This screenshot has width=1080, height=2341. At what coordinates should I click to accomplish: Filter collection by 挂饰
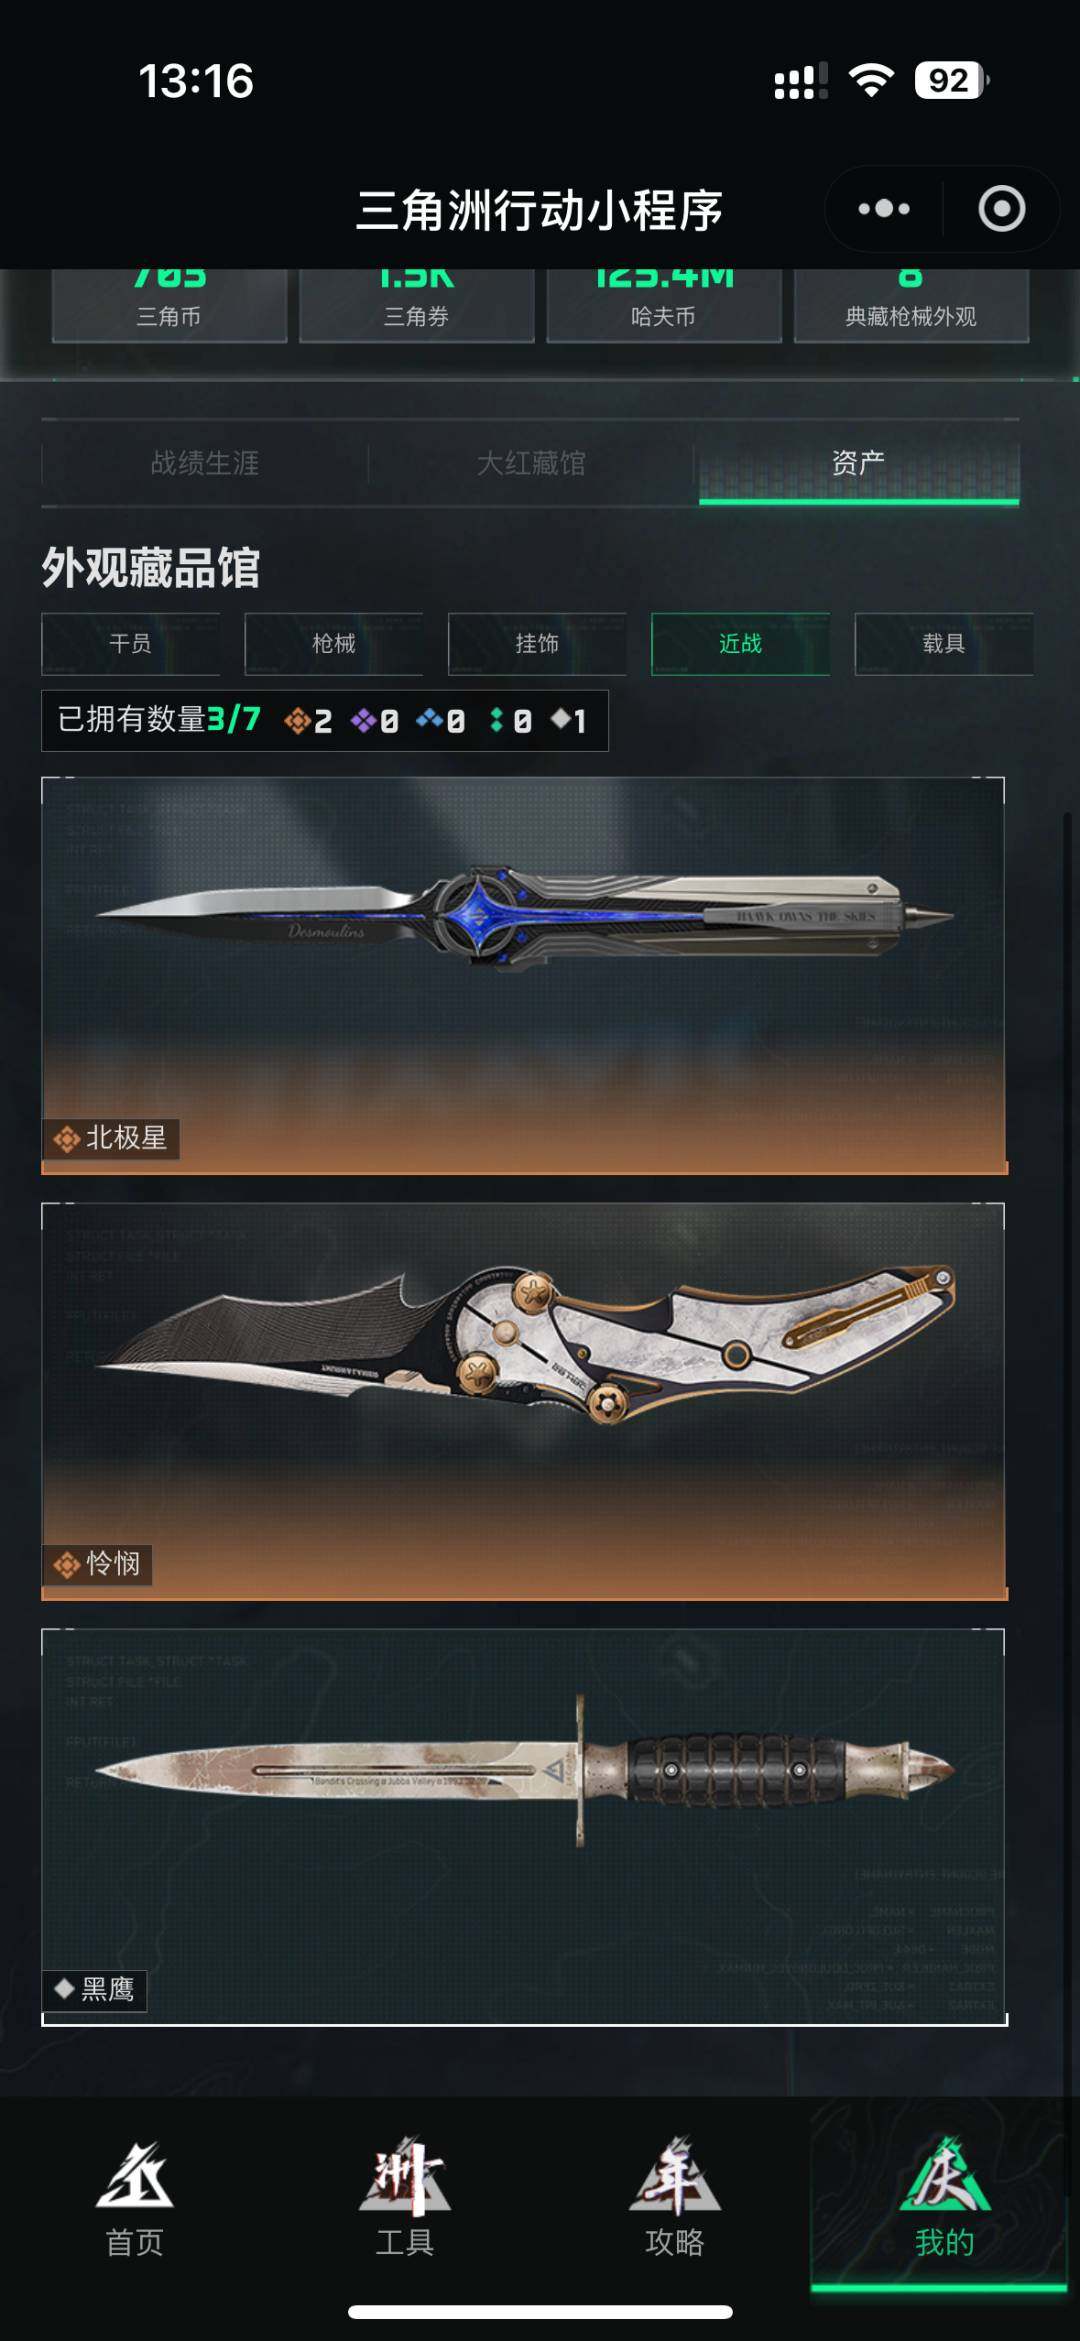(x=537, y=644)
